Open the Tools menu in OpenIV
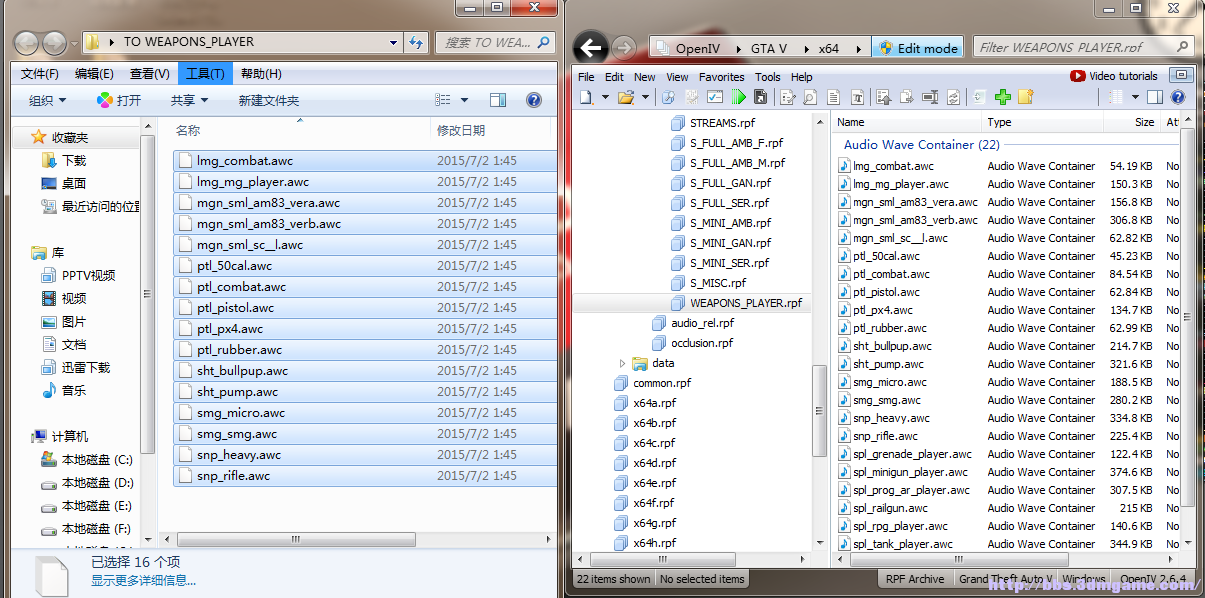This screenshot has width=1205, height=598. pyautogui.click(x=767, y=77)
